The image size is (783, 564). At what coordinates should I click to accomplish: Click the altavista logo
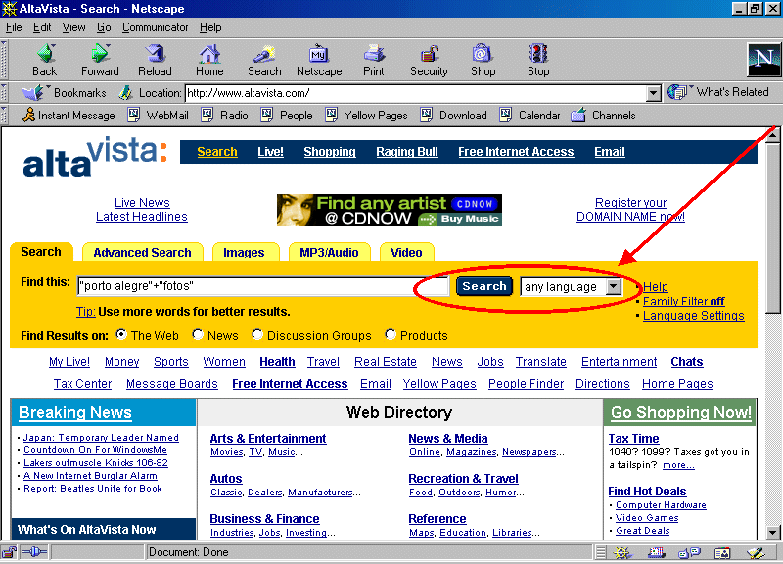coord(94,156)
